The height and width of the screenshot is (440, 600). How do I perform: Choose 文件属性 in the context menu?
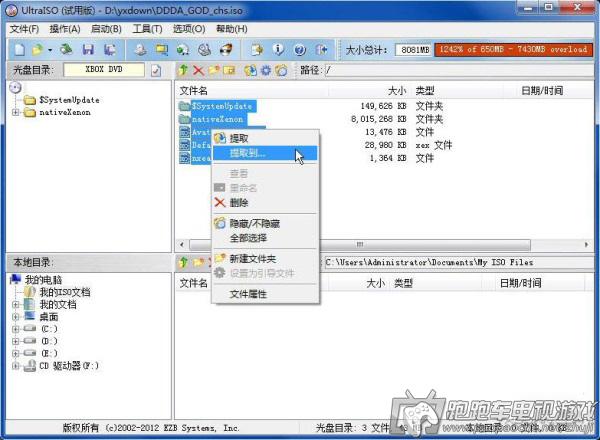tap(265, 294)
